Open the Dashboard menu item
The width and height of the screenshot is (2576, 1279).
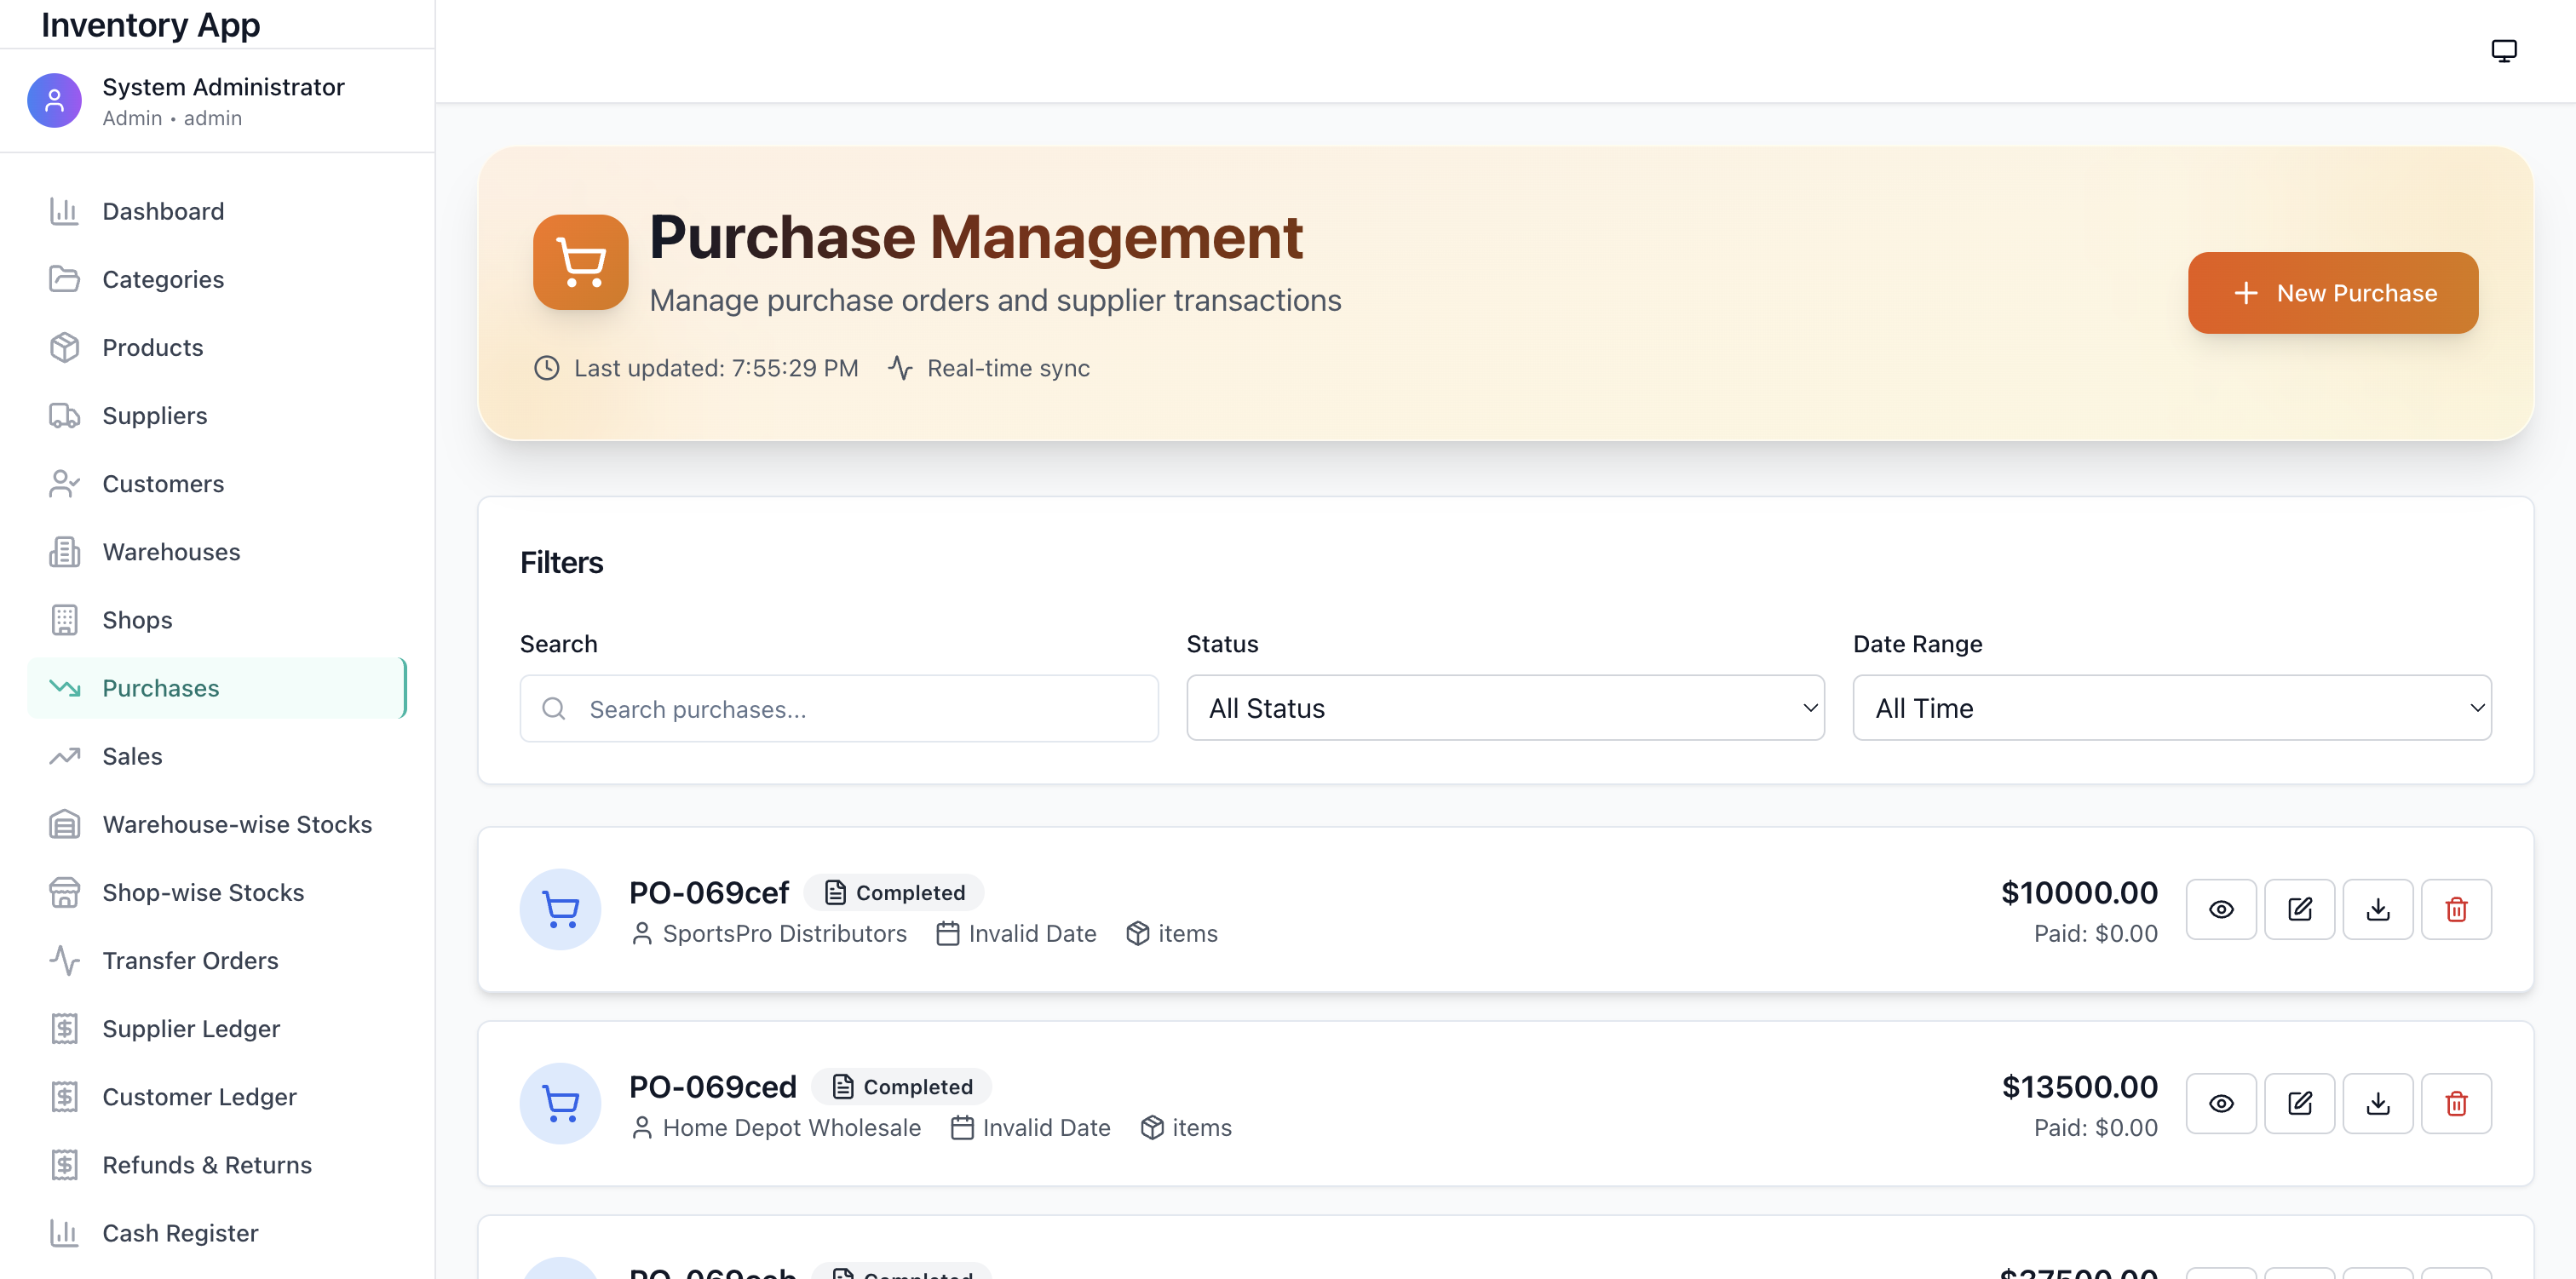217,211
